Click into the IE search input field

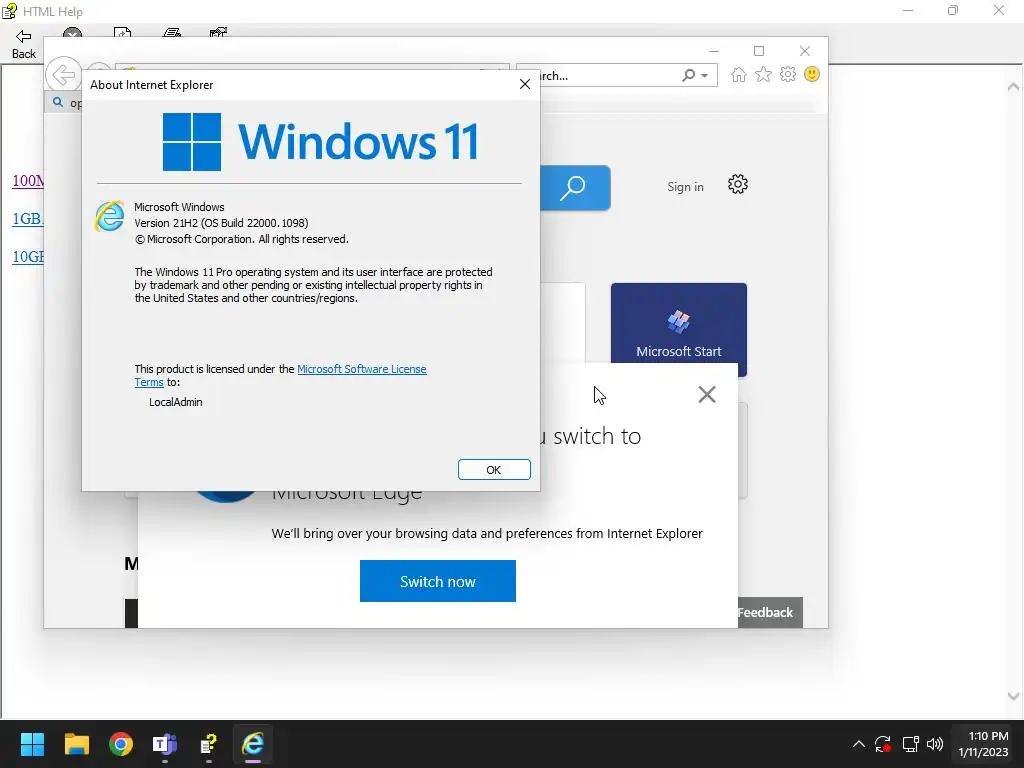pyautogui.click(x=607, y=75)
